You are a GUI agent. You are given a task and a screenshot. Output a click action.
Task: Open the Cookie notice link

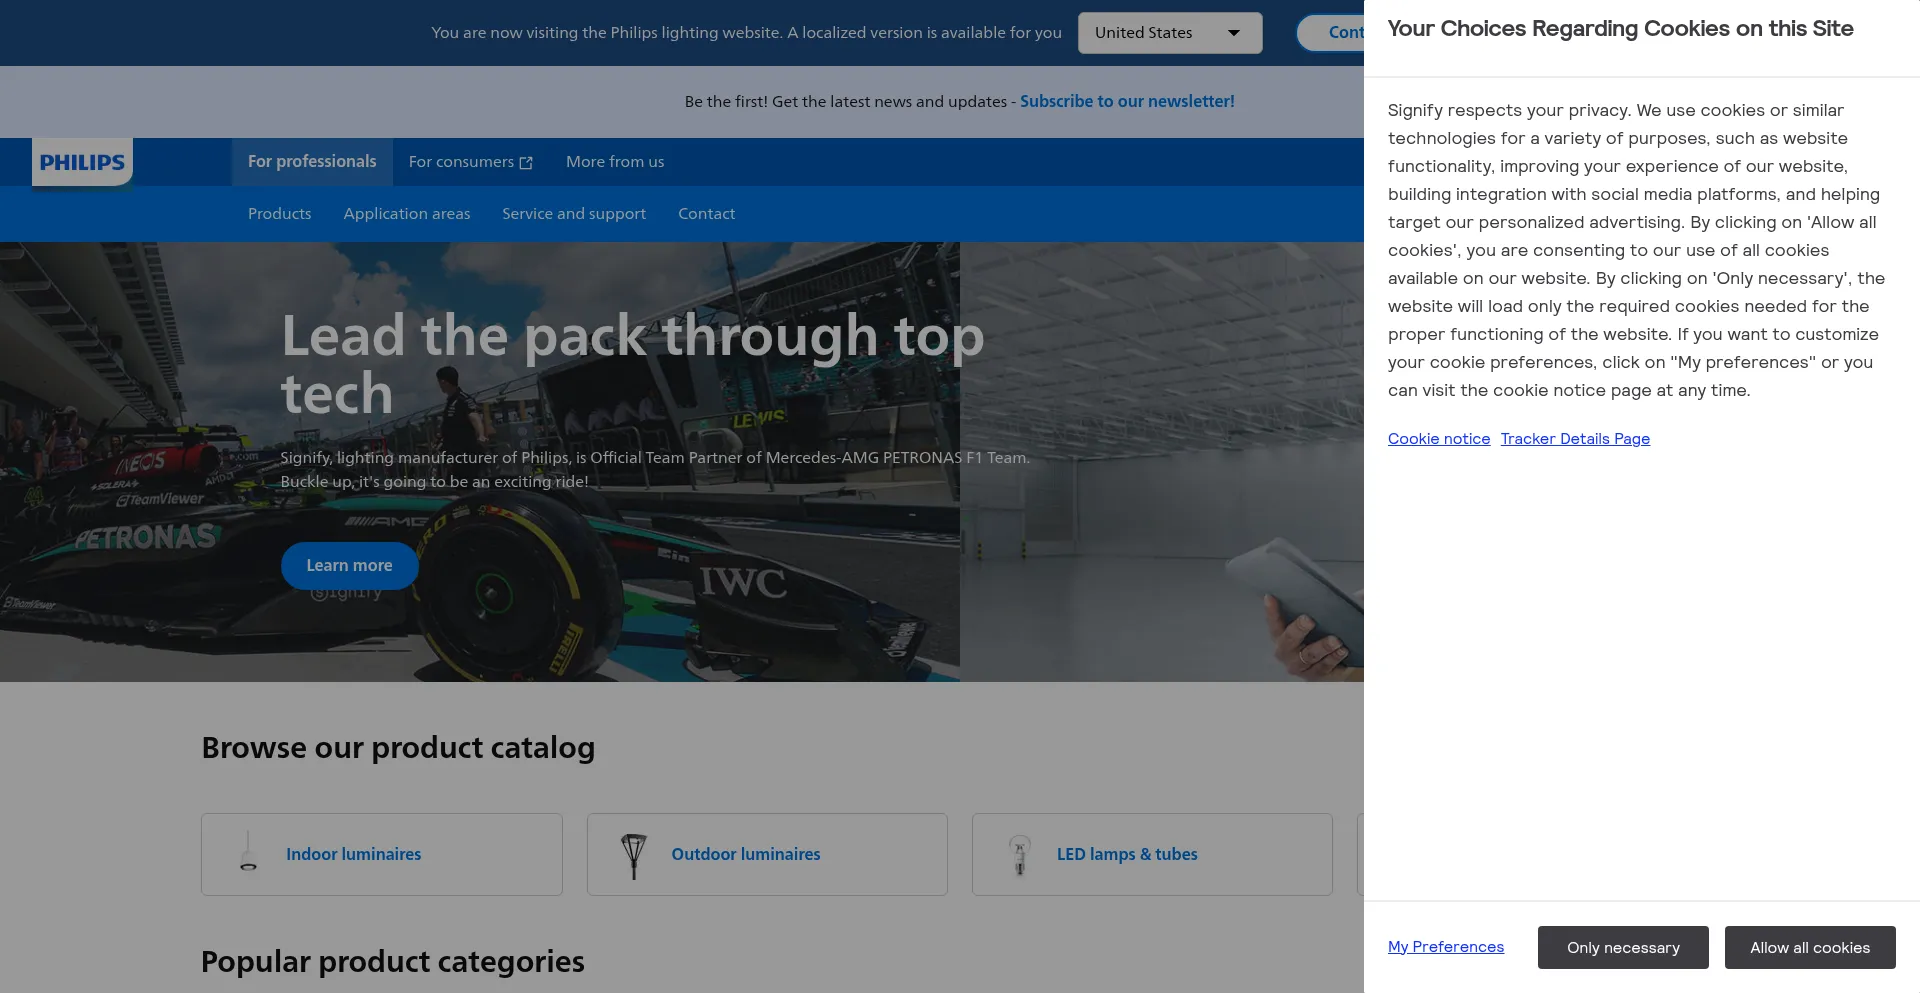(1438, 439)
